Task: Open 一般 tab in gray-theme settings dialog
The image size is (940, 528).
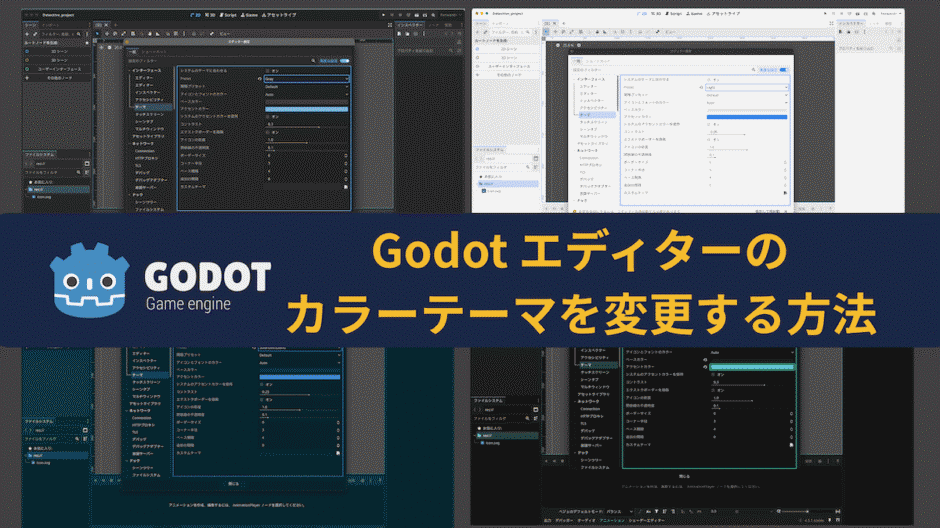Action: [x=132, y=52]
